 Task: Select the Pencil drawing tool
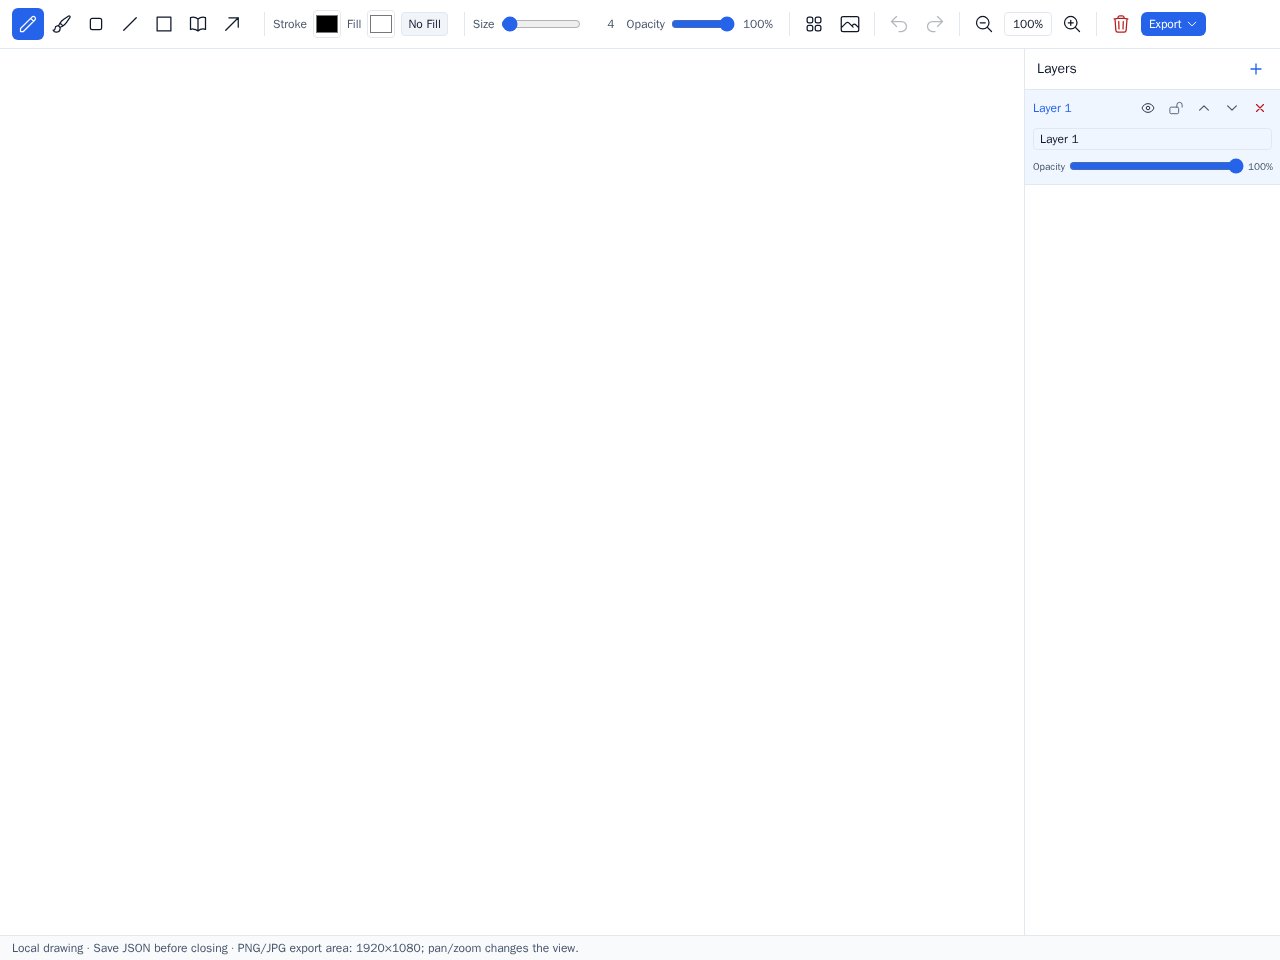tap(28, 24)
